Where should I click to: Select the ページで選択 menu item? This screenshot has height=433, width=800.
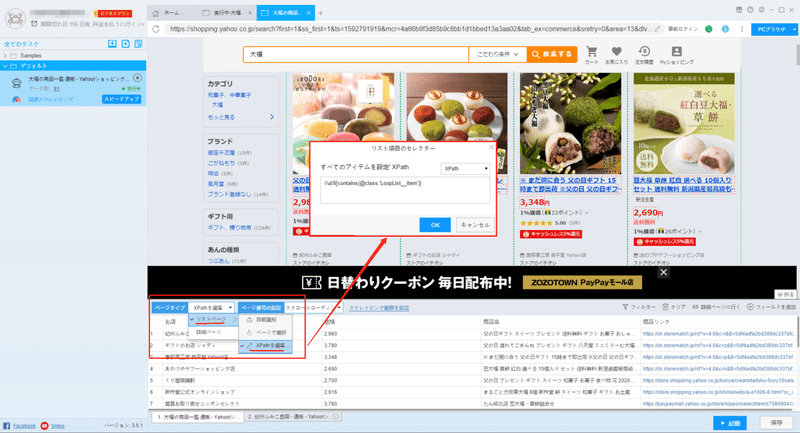pos(266,333)
